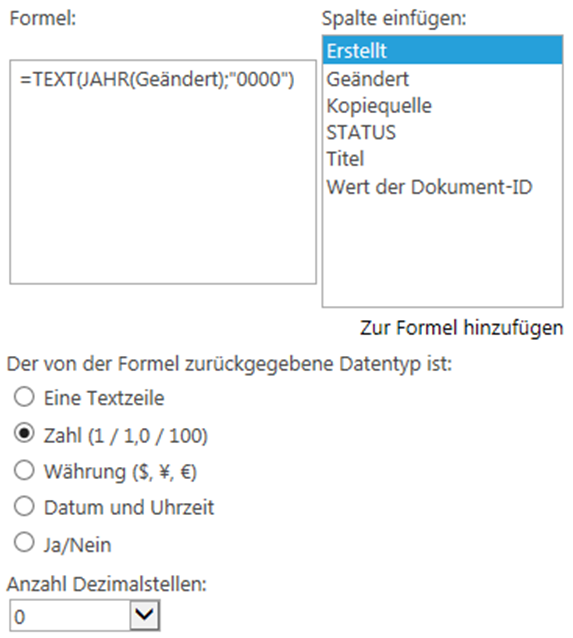
Task: Click the Formel: label
Action: click(43, 18)
